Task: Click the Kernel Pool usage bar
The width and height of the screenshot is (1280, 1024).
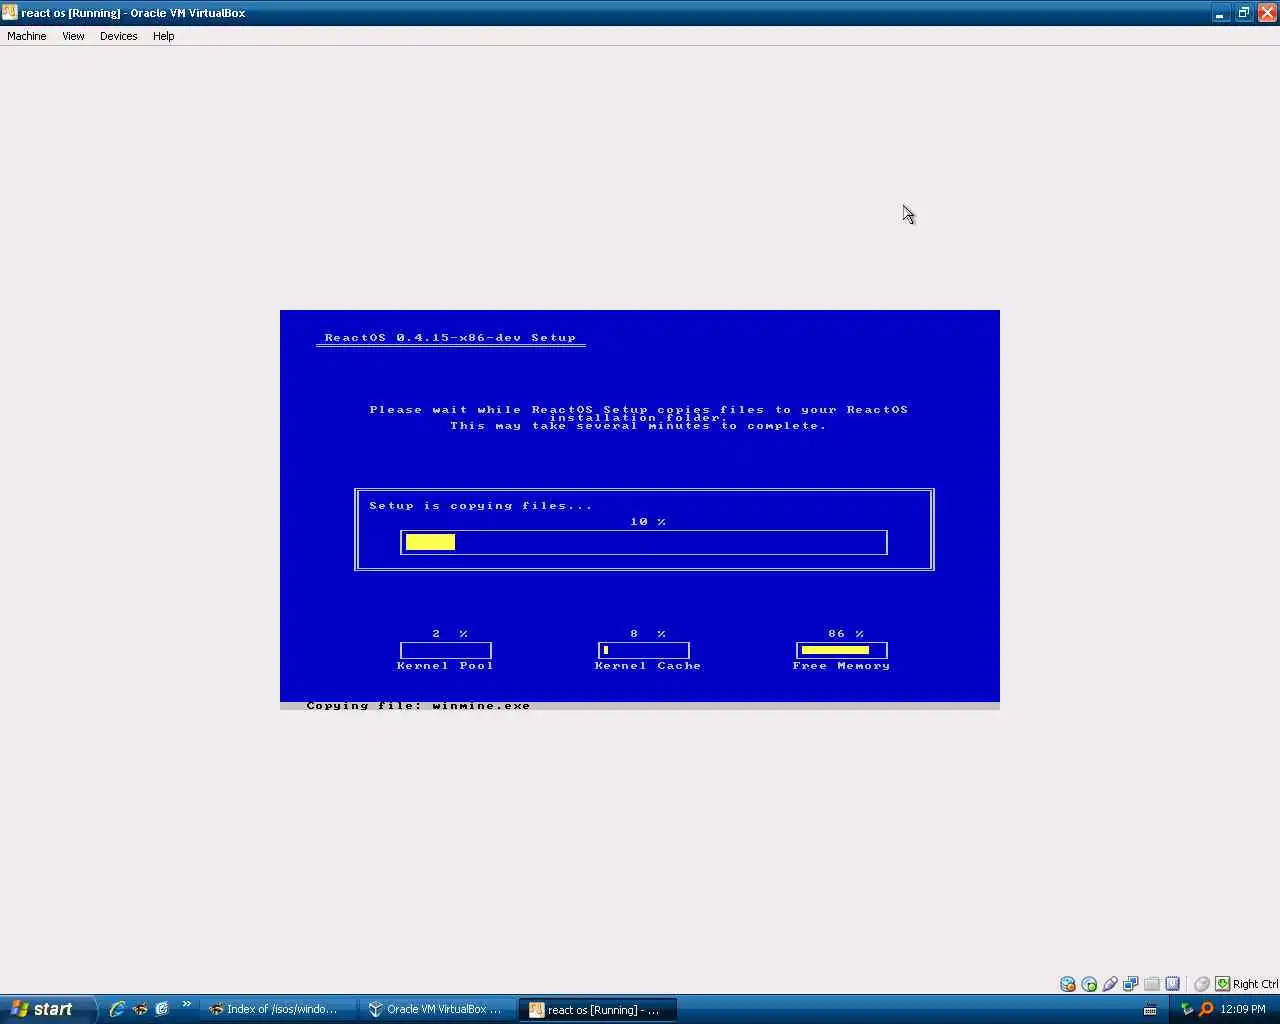Action: pyautogui.click(x=445, y=650)
